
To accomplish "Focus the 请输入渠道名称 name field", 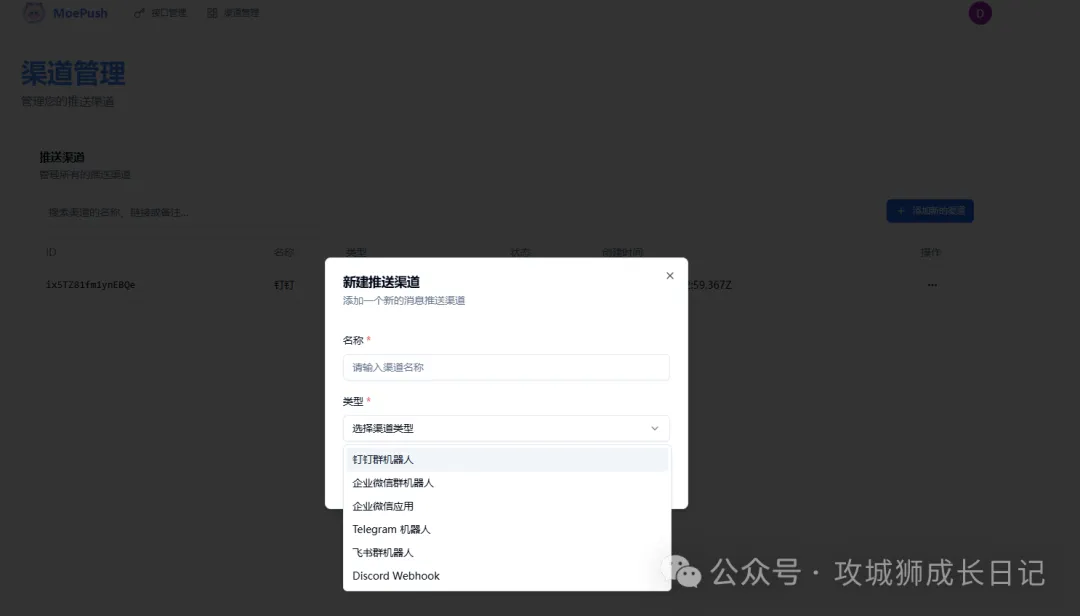I will click(506, 367).
